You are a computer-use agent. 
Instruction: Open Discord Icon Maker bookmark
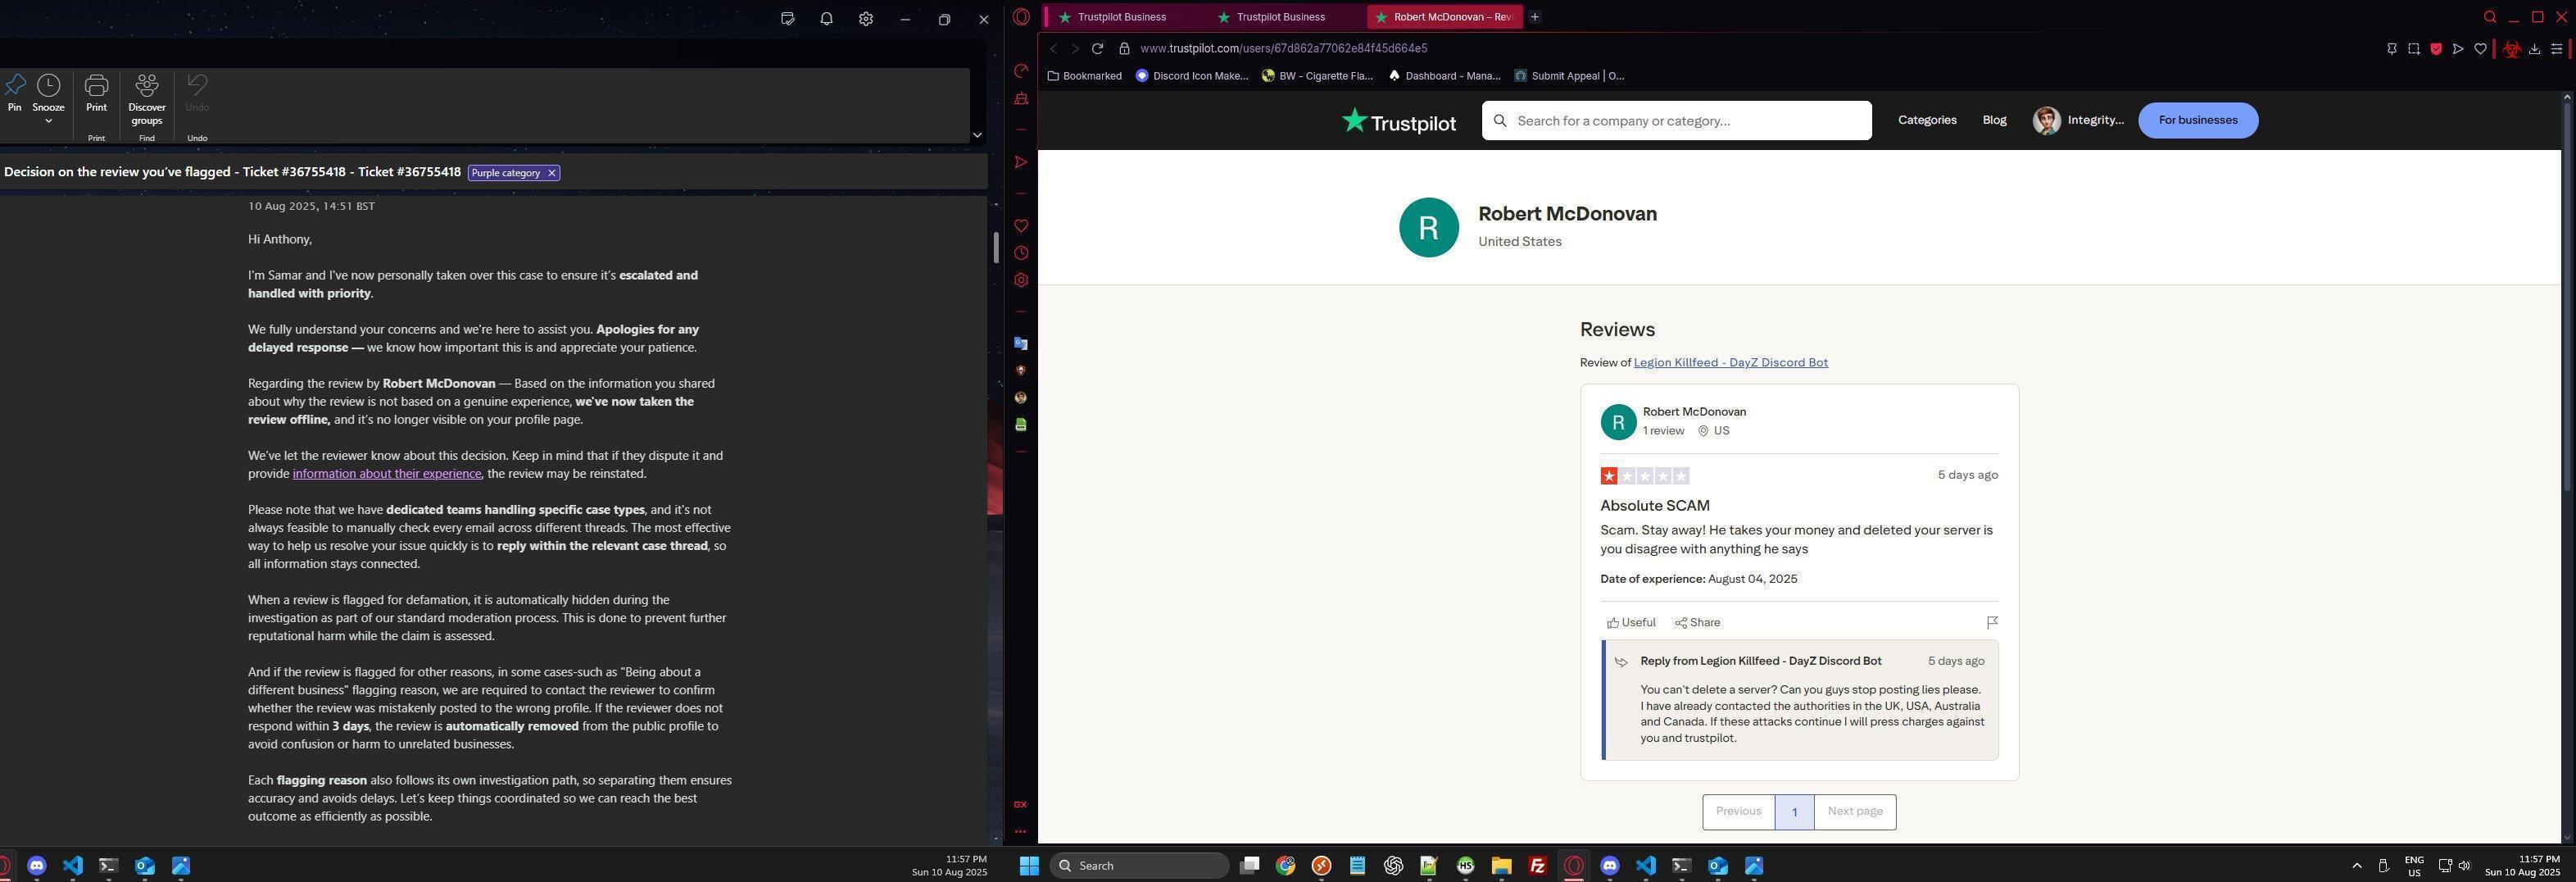click(x=1192, y=76)
